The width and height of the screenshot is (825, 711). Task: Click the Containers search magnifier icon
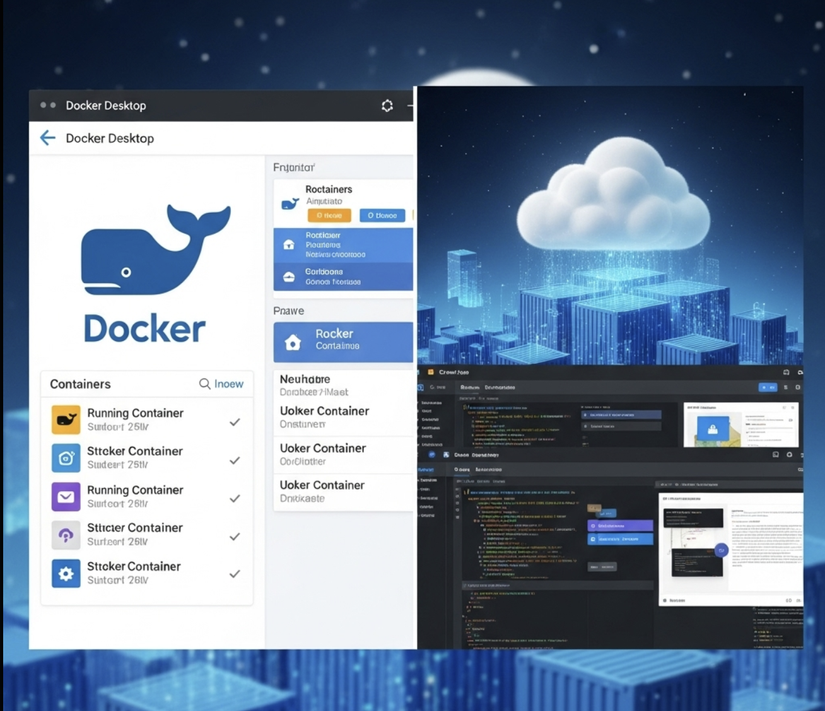tap(205, 384)
